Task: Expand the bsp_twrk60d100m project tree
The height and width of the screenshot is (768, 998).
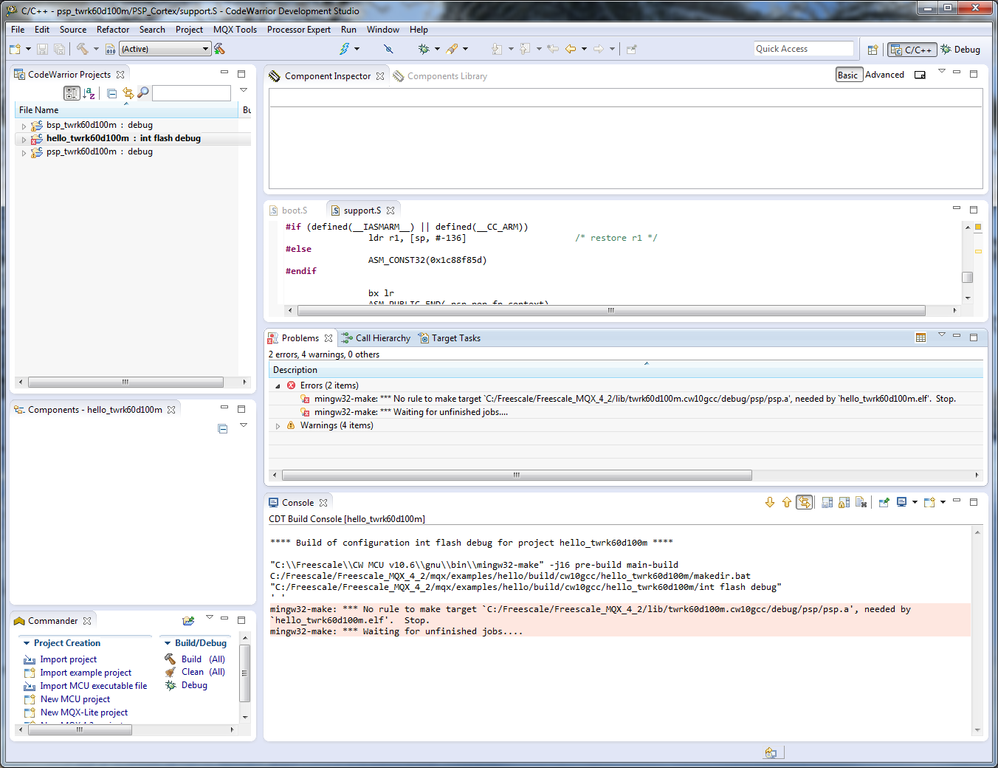Action: (x=24, y=126)
